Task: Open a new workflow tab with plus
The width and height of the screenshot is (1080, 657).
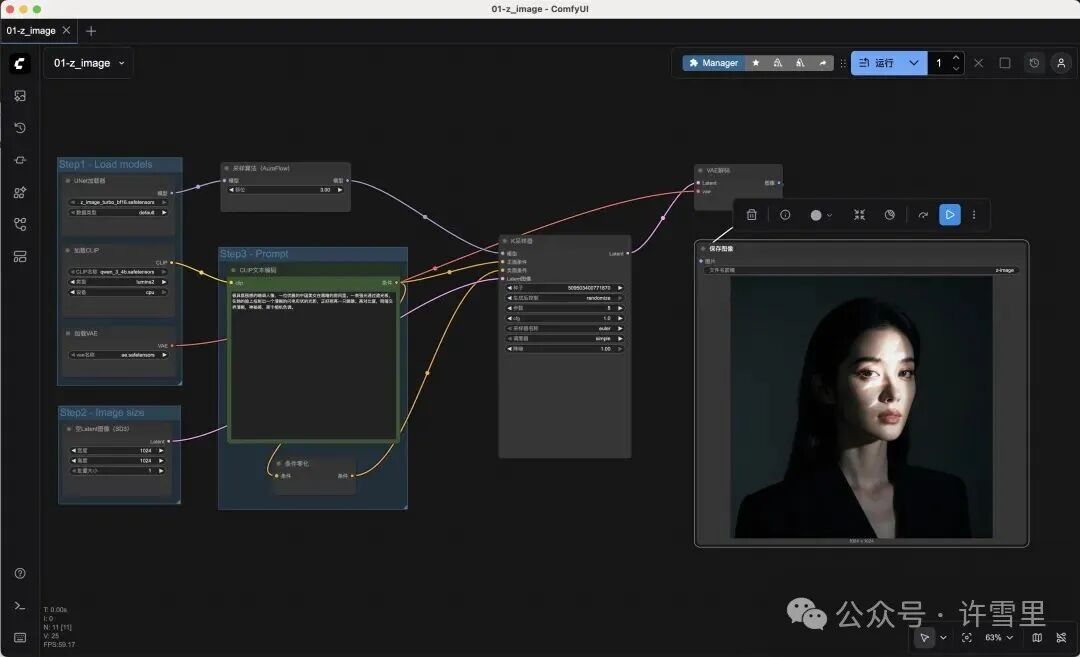Action: (91, 31)
